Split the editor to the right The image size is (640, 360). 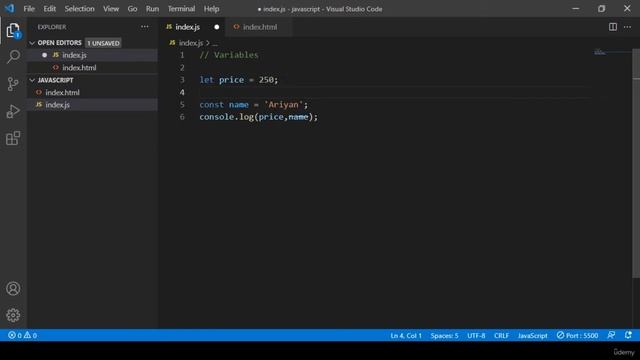613,27
